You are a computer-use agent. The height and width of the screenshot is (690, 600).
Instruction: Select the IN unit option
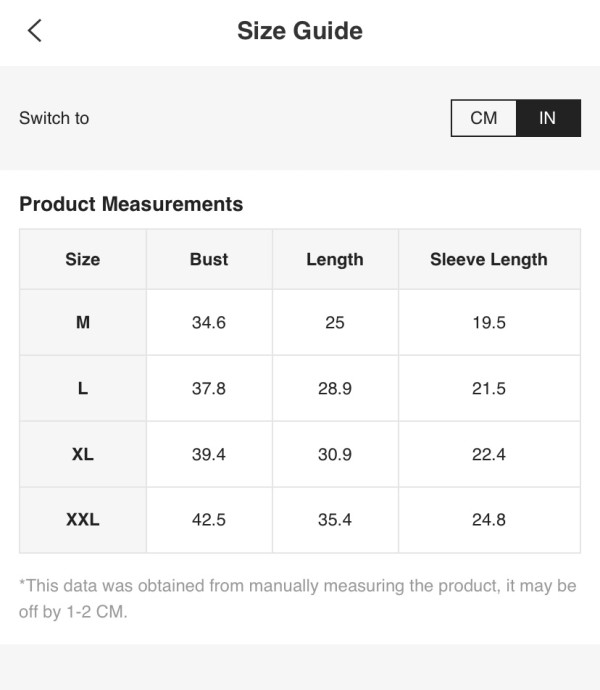pos(548,118)
